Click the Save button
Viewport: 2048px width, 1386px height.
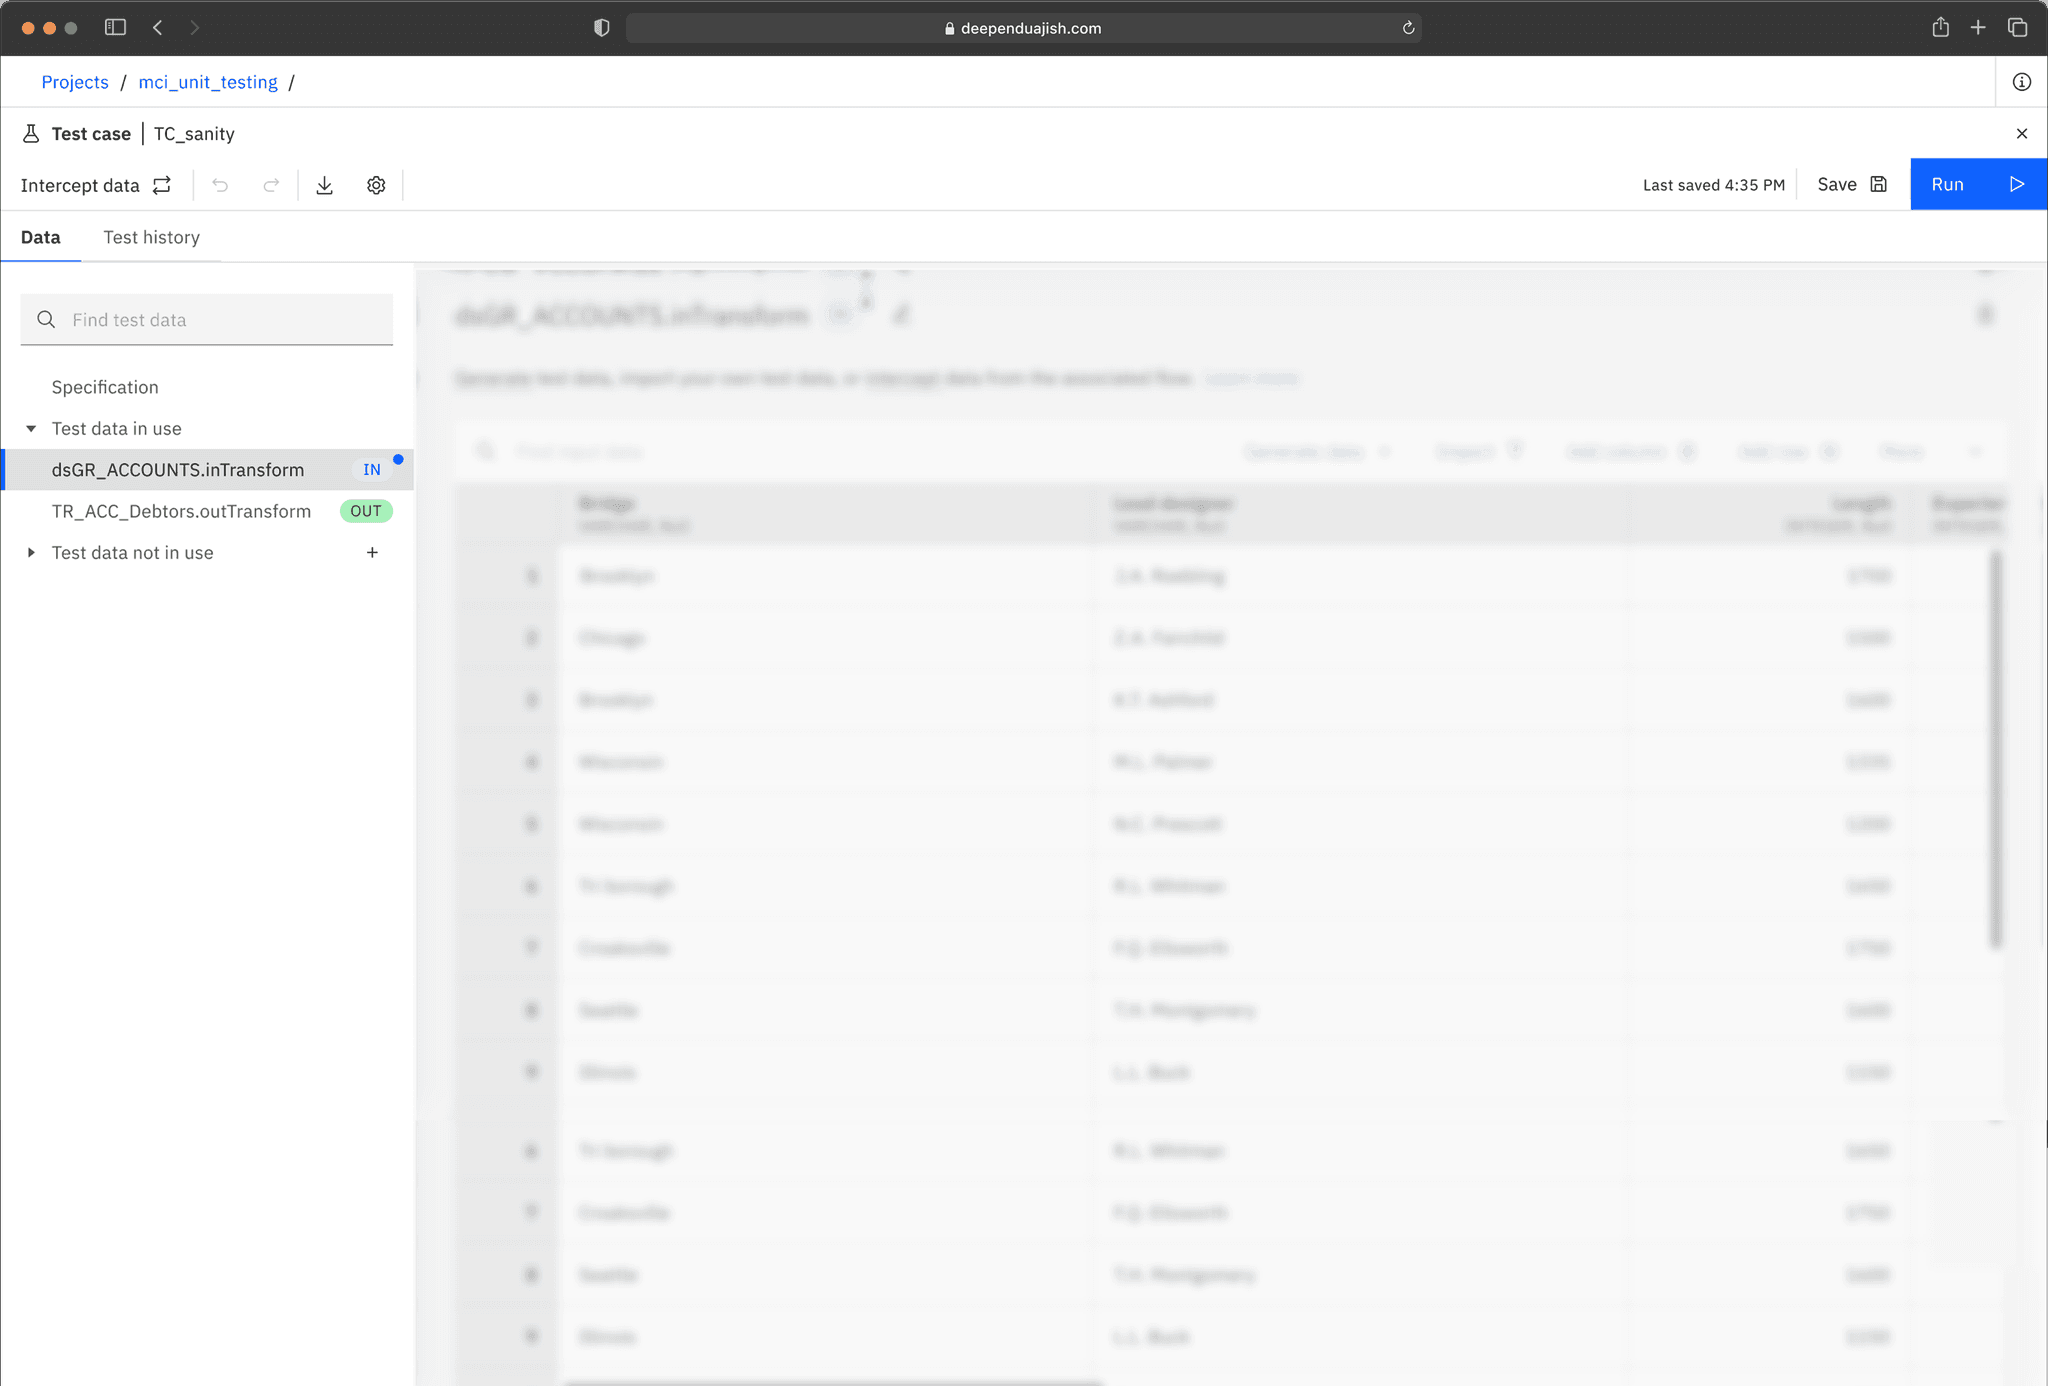[1852, 184]
